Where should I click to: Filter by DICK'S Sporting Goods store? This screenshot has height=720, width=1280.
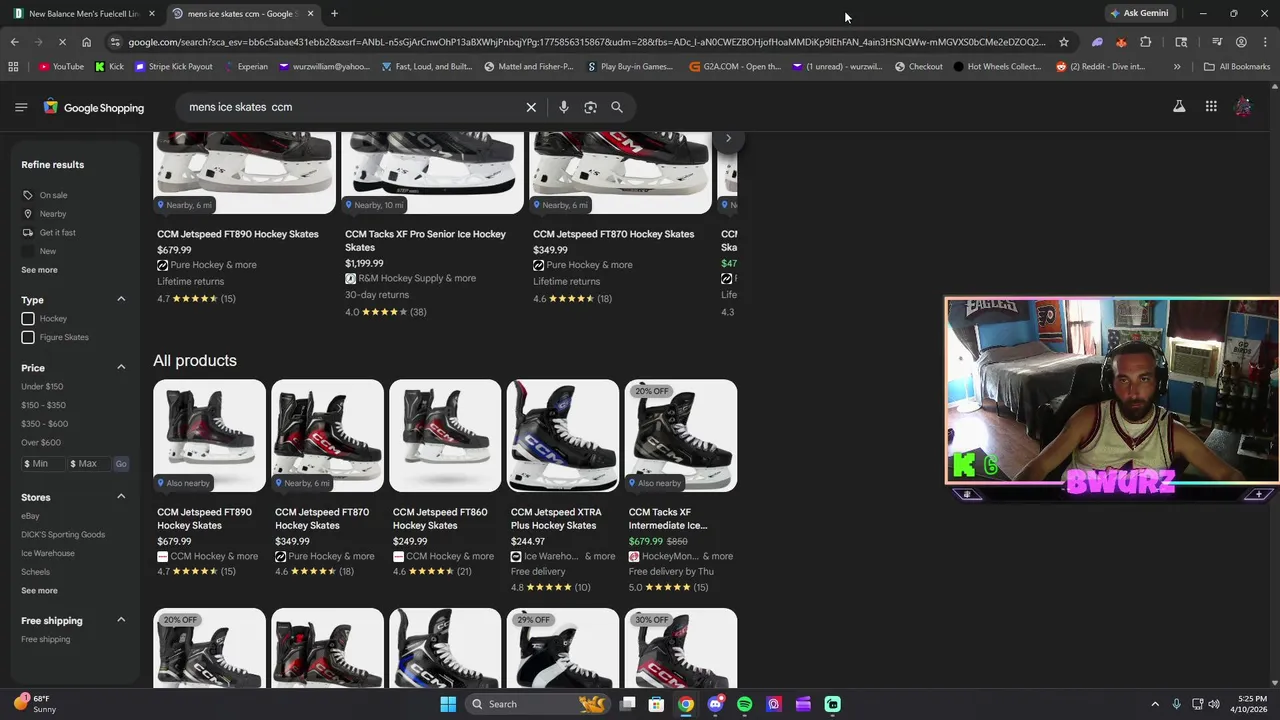coord(63,535)
